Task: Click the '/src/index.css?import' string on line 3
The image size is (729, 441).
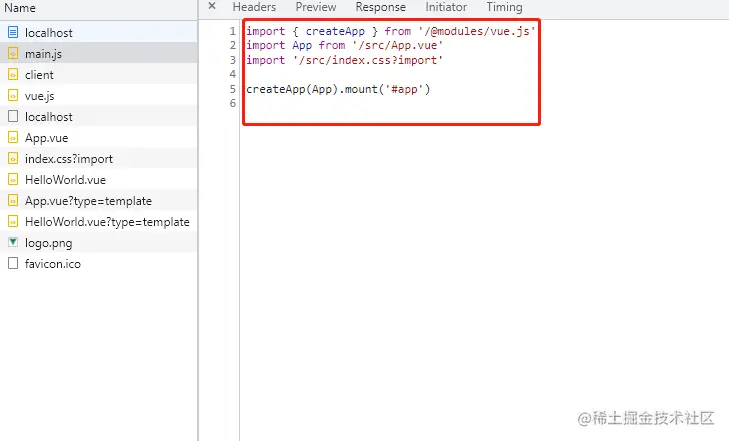Action: coord(368,60)
